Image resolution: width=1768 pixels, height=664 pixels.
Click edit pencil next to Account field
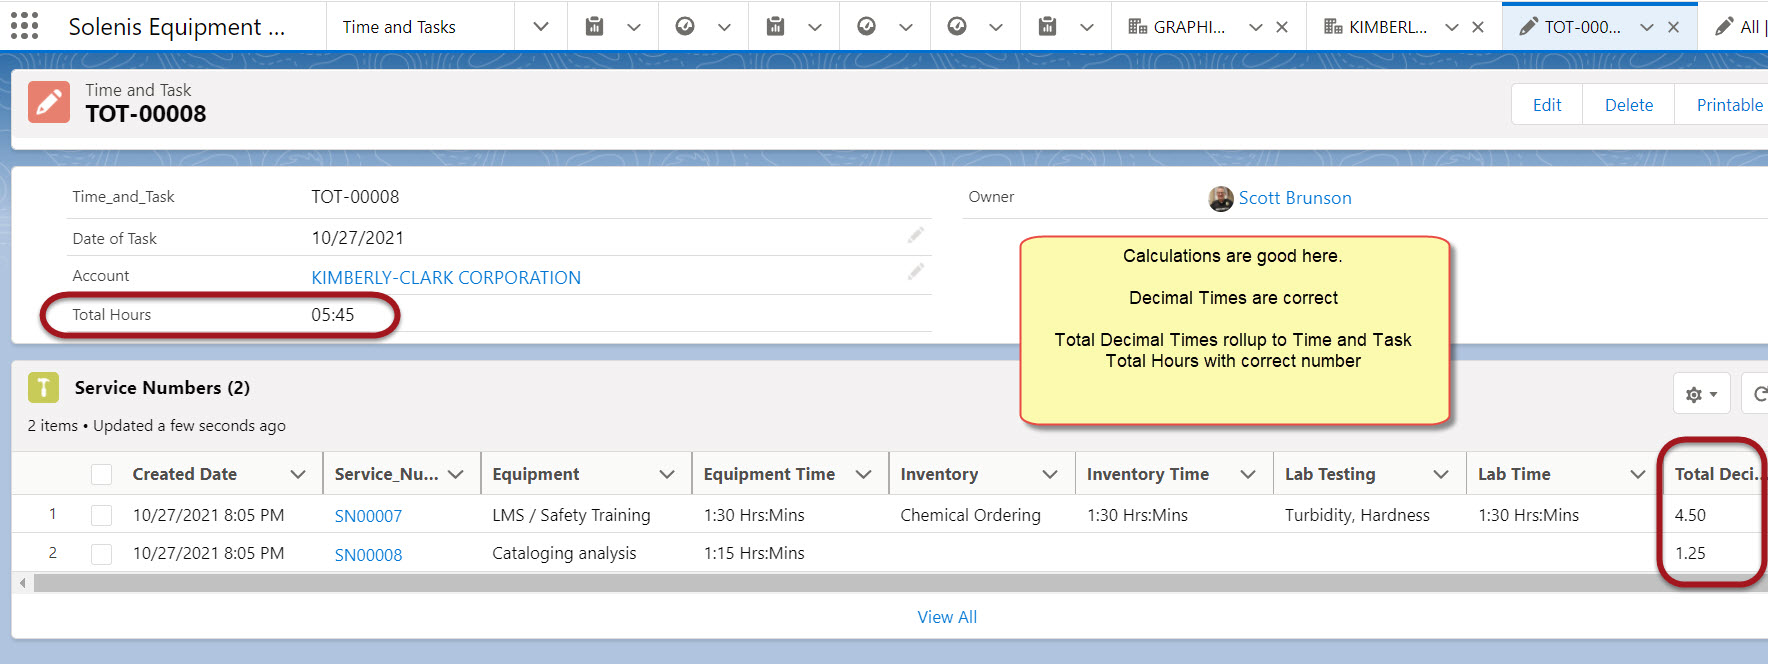(915, 272)
